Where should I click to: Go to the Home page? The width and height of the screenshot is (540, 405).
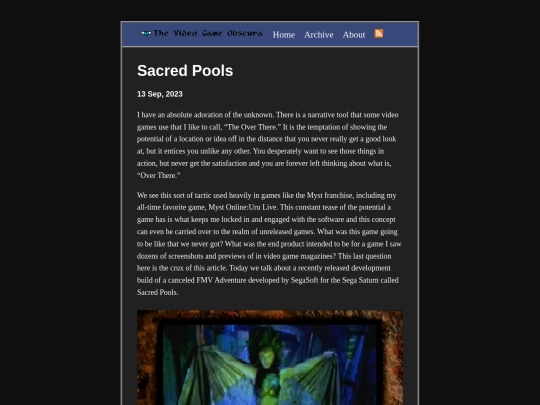pyautogui.click(x=284, y=35)
